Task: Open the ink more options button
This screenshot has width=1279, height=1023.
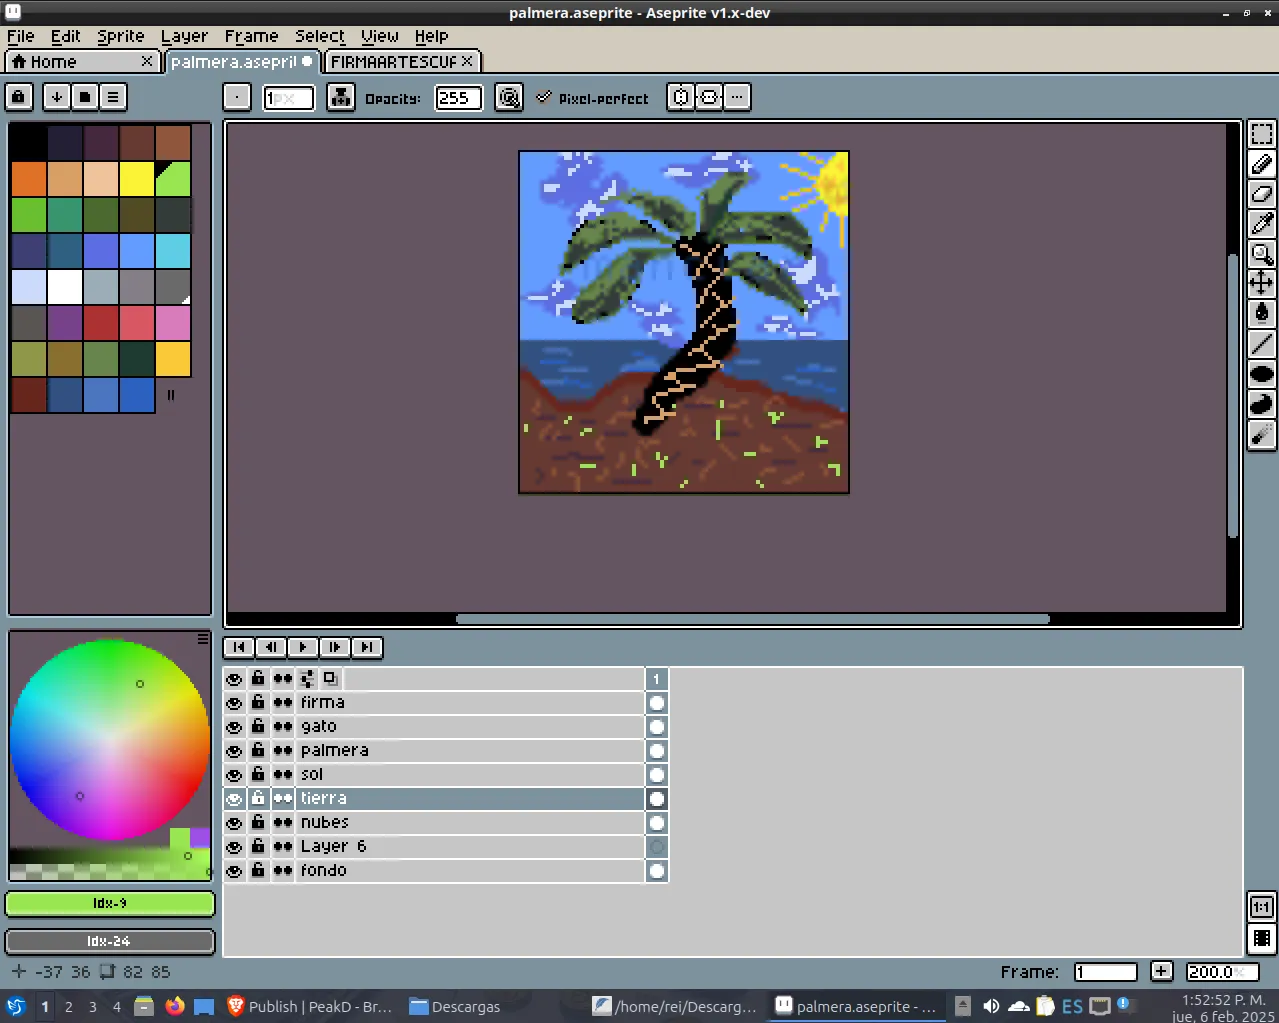Action: pyautogui.click(x=737, y=97)
